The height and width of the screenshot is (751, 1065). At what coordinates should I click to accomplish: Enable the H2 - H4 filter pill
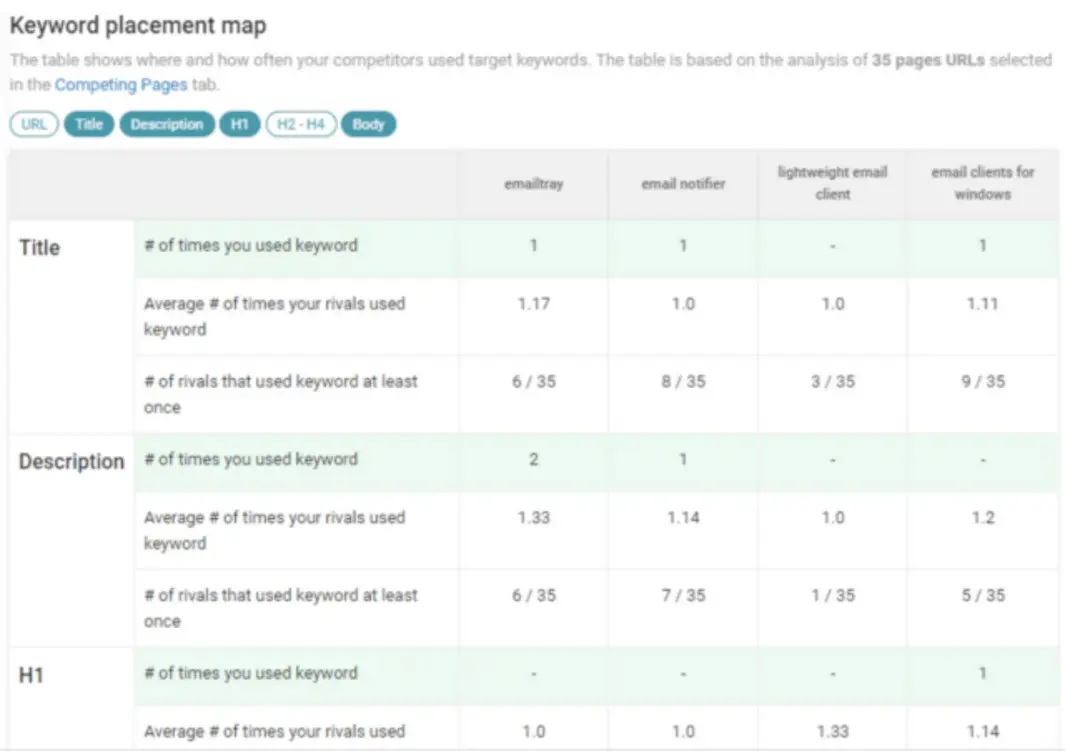298,124
